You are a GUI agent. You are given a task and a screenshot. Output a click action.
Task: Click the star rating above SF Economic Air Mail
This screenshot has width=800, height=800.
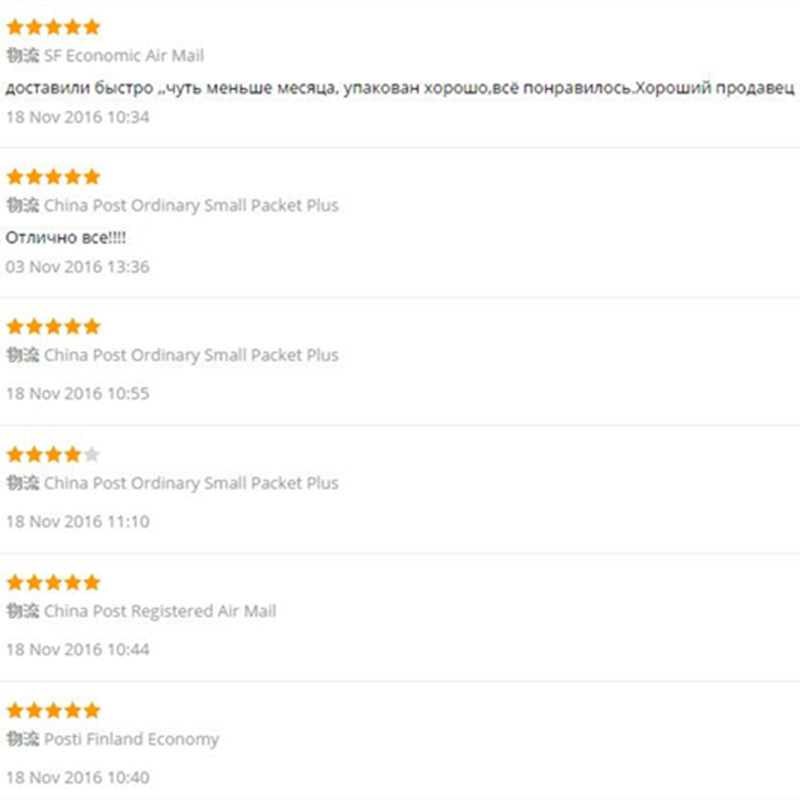coord(53,27)
